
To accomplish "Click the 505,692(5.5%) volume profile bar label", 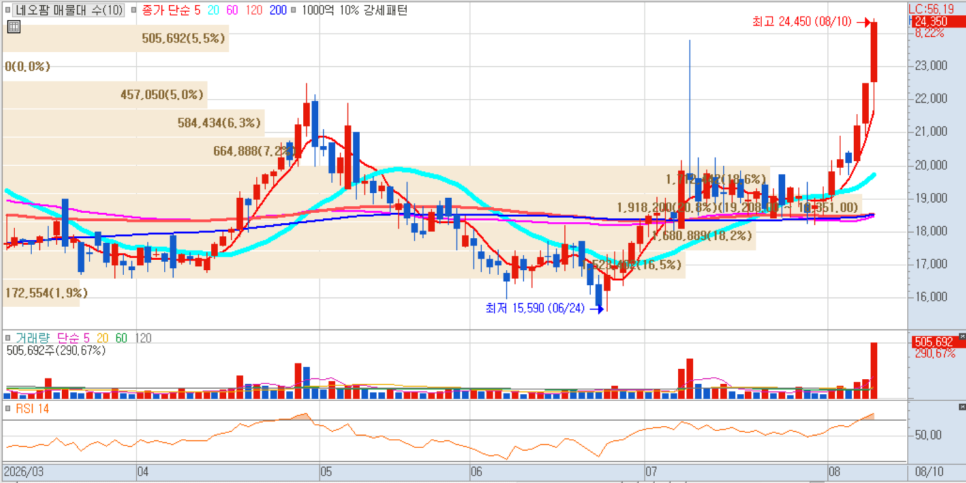I will [x=184, y=38].
